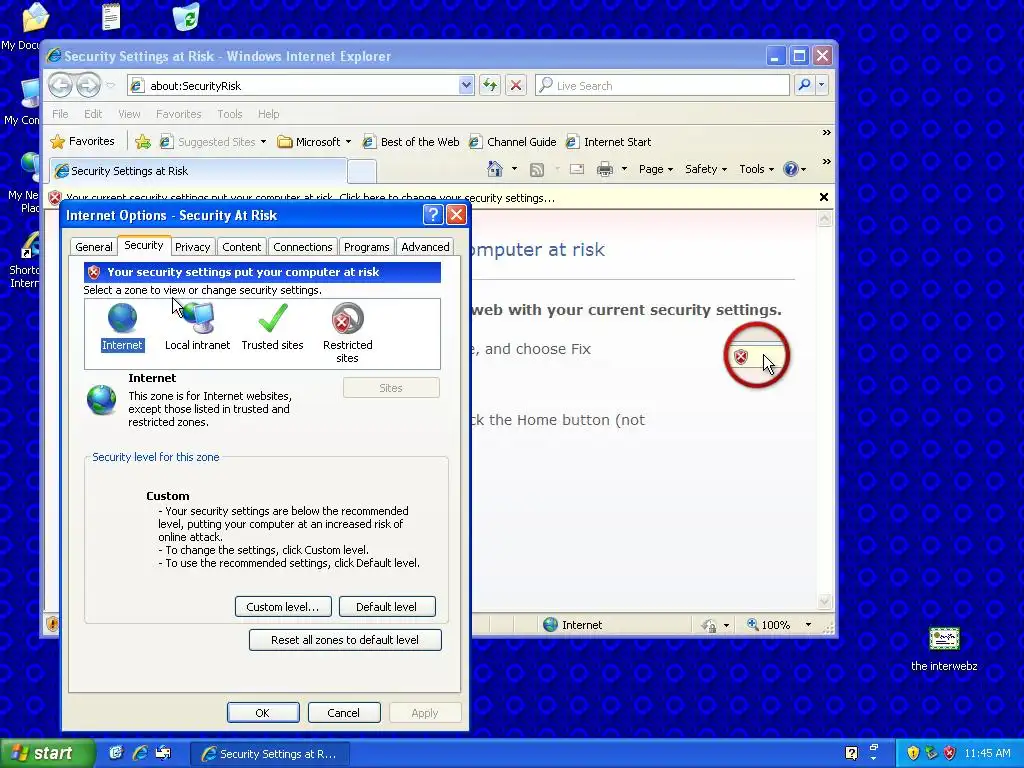The image size is (1024, 768).
Task: Open the Channel Guide favorites link
Action: pyautogui.click(x=513, y=142)
